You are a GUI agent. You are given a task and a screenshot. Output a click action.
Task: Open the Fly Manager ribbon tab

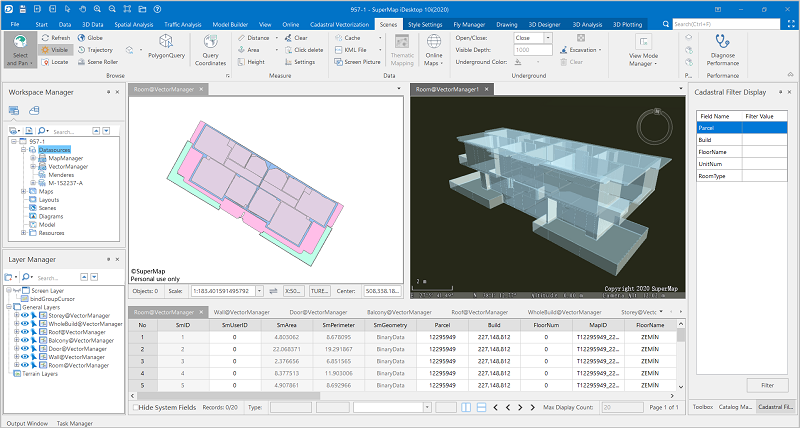click(x=469, y=24)
